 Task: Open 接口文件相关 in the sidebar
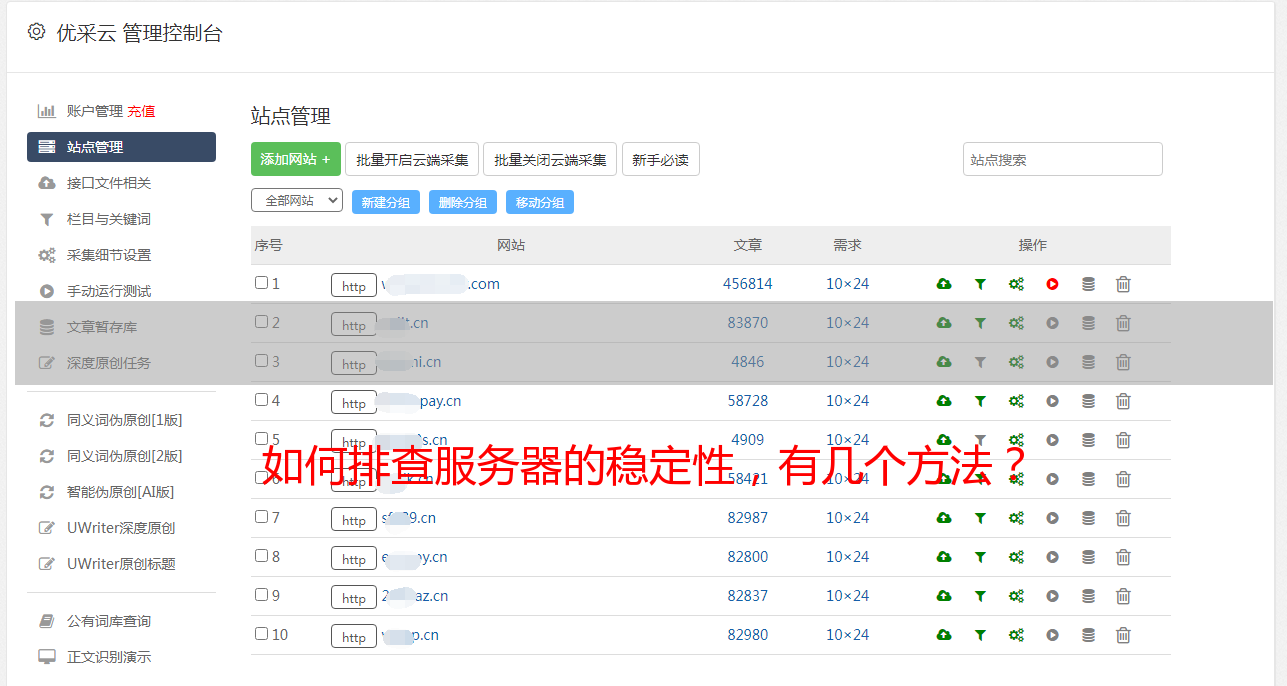pyautogui.click(x=109, y=183)
